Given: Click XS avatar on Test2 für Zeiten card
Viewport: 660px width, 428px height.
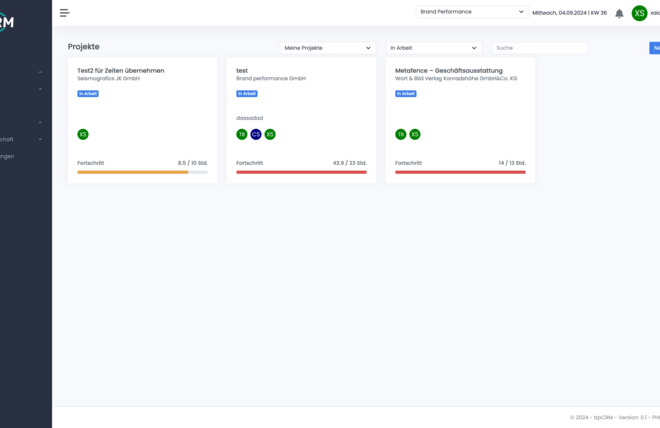Looking at the screenshot, I should pos(83,134).
